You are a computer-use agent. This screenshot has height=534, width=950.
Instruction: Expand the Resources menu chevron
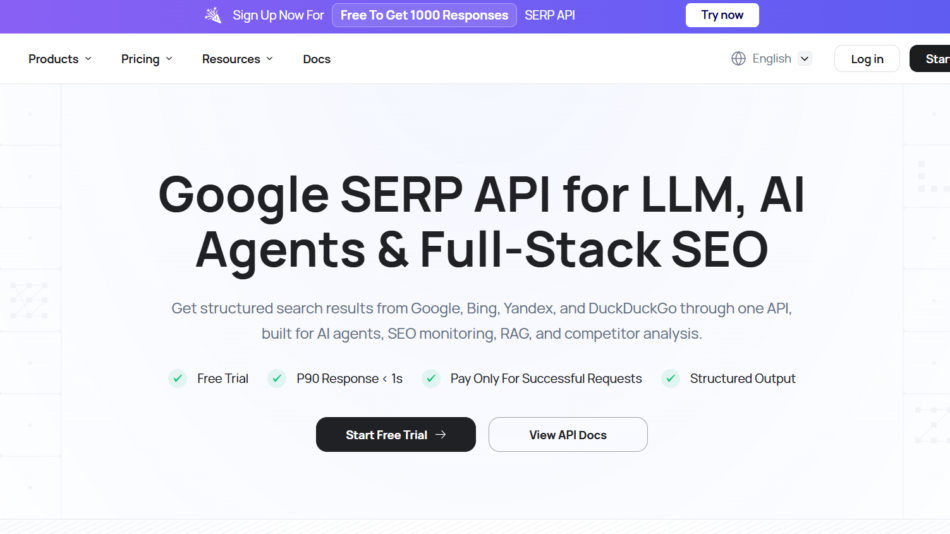(270, 59)
